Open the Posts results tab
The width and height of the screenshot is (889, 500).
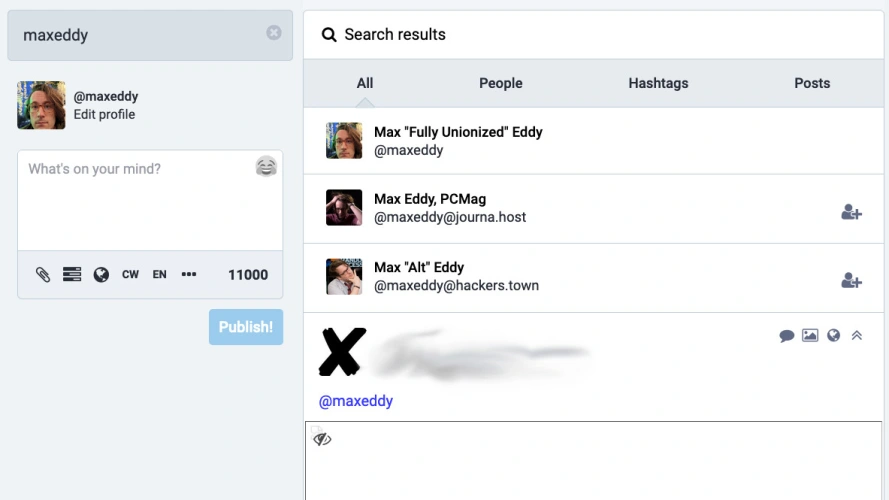(812, 83)
